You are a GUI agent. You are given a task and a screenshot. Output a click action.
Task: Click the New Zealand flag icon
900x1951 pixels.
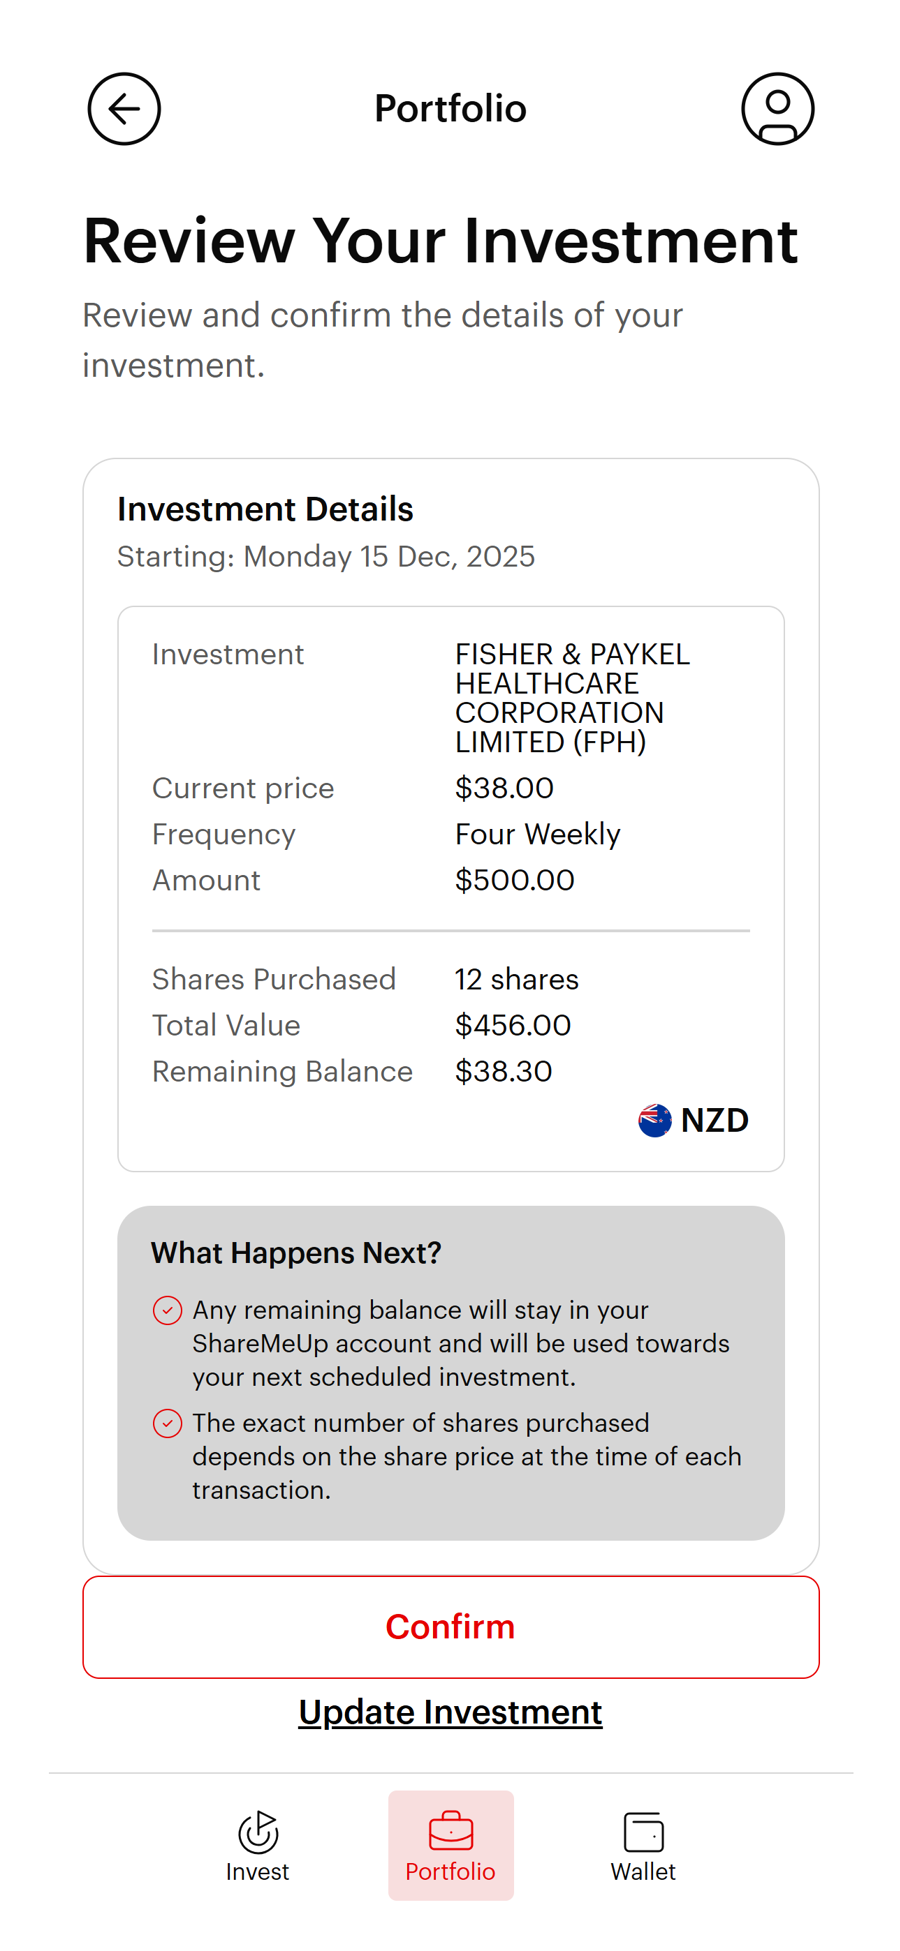click(655, 1120)
